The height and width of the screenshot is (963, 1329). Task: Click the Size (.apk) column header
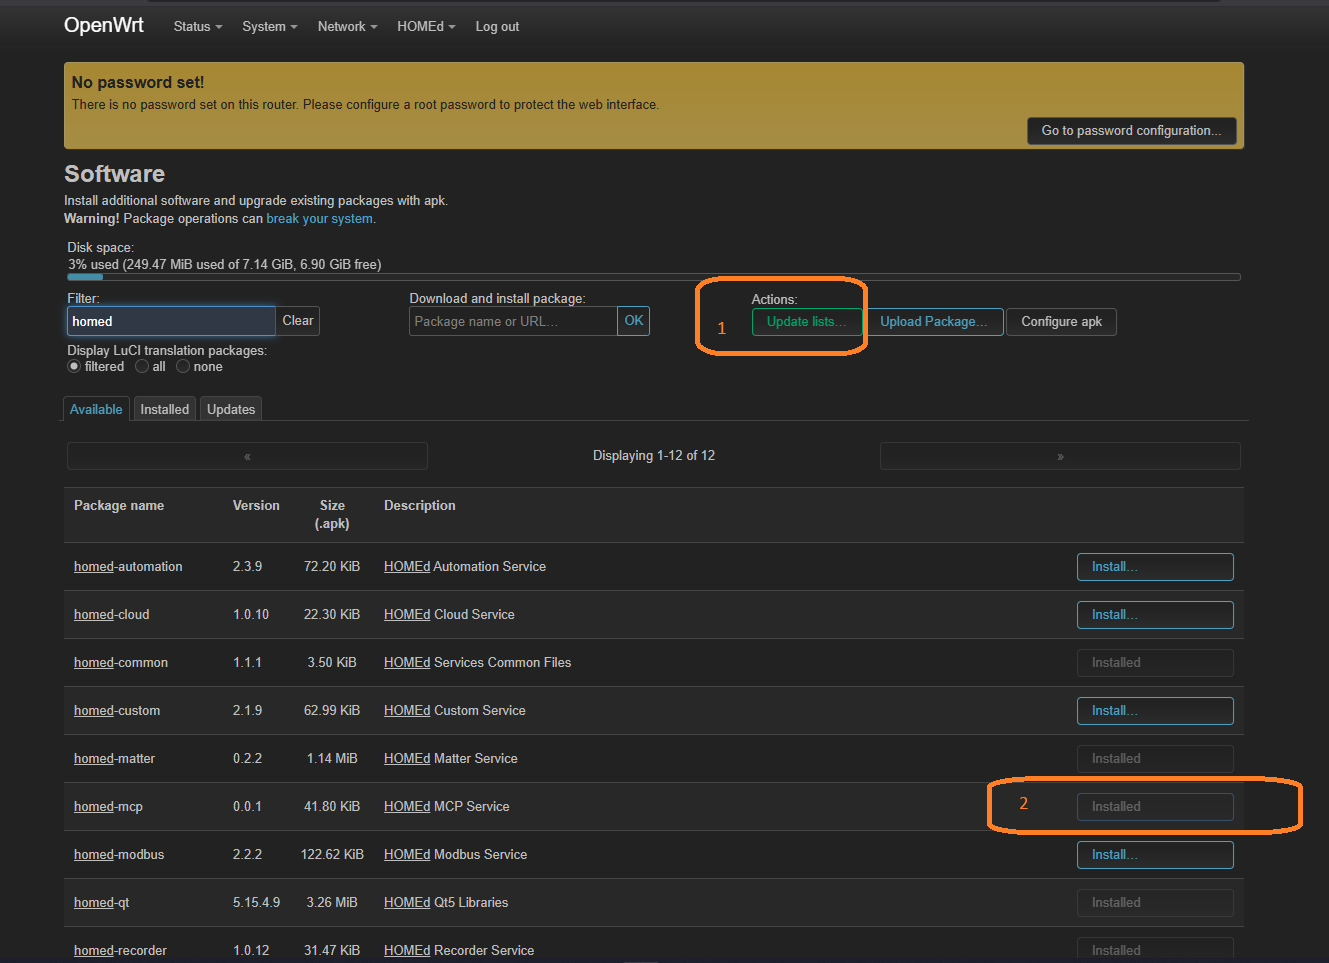click(x=332, y=515)
